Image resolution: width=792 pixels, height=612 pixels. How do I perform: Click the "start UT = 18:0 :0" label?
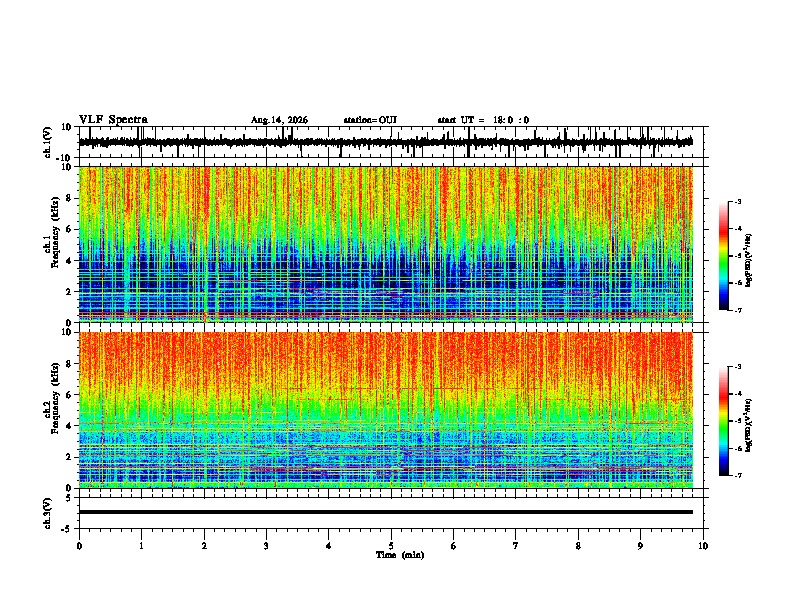483,120
